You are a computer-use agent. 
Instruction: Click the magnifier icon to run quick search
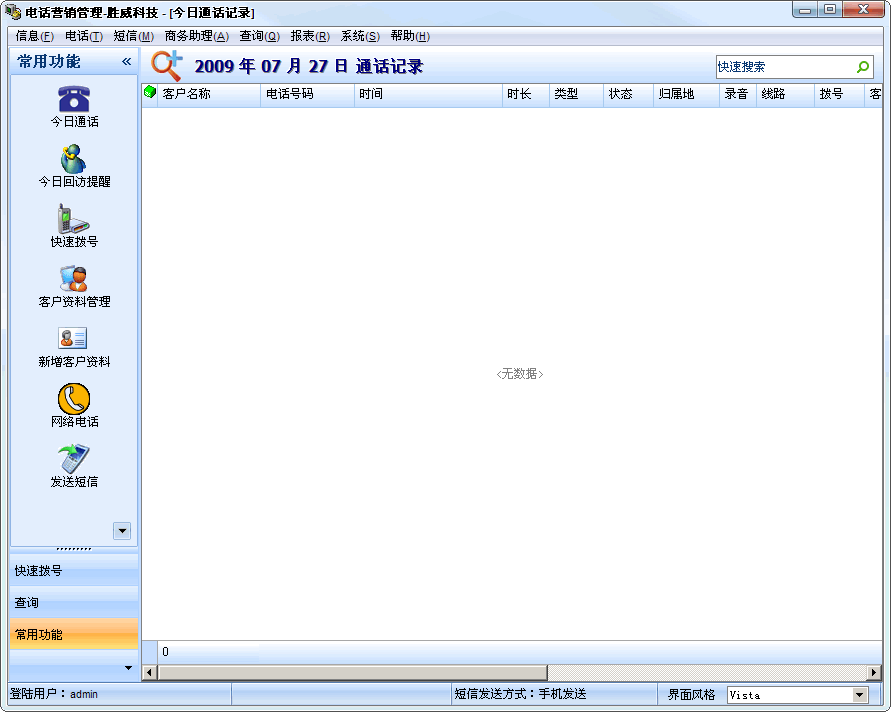click(862, 67)
